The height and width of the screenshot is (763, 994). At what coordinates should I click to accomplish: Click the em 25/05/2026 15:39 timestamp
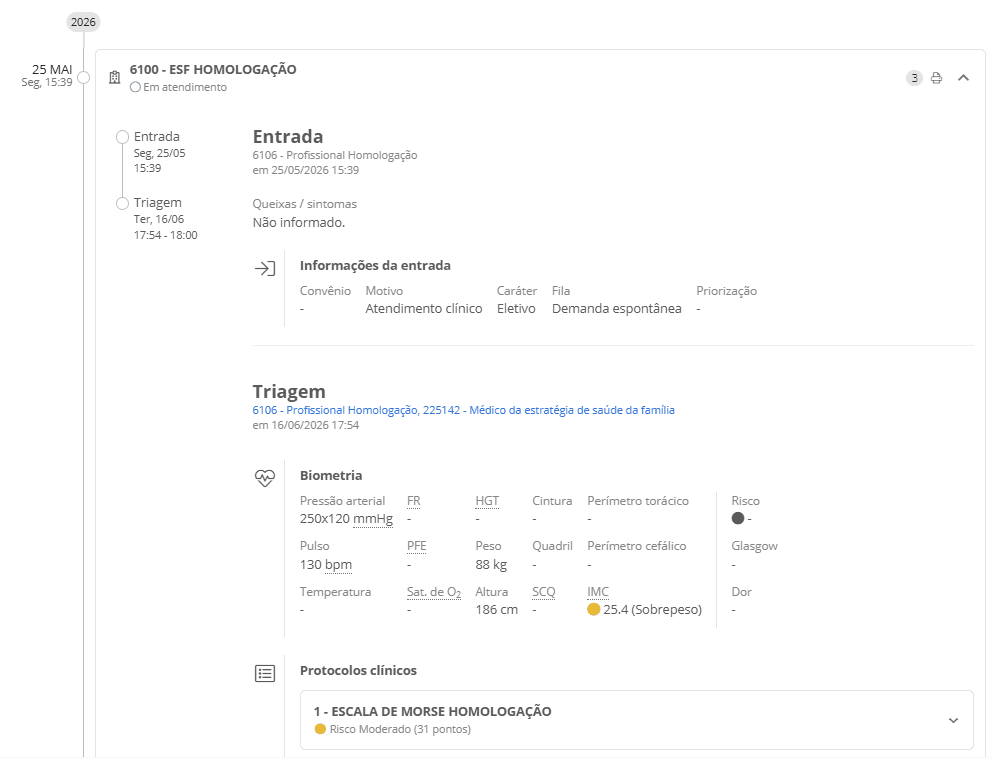[x=306, y=170]
